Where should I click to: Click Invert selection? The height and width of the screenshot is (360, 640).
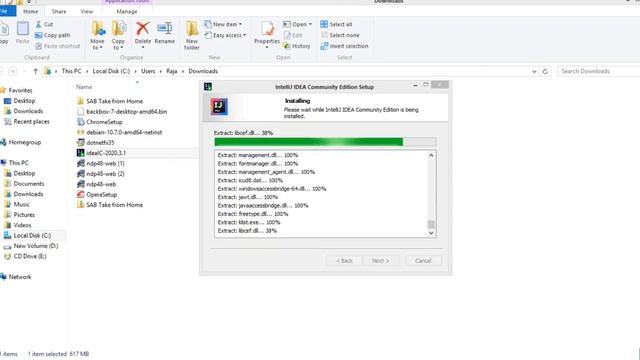coord(344,46)
